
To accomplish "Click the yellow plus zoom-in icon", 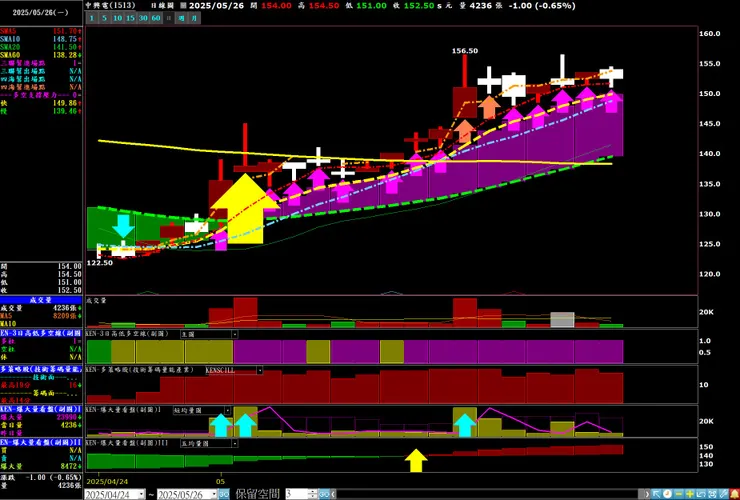I will click(690, 494).
